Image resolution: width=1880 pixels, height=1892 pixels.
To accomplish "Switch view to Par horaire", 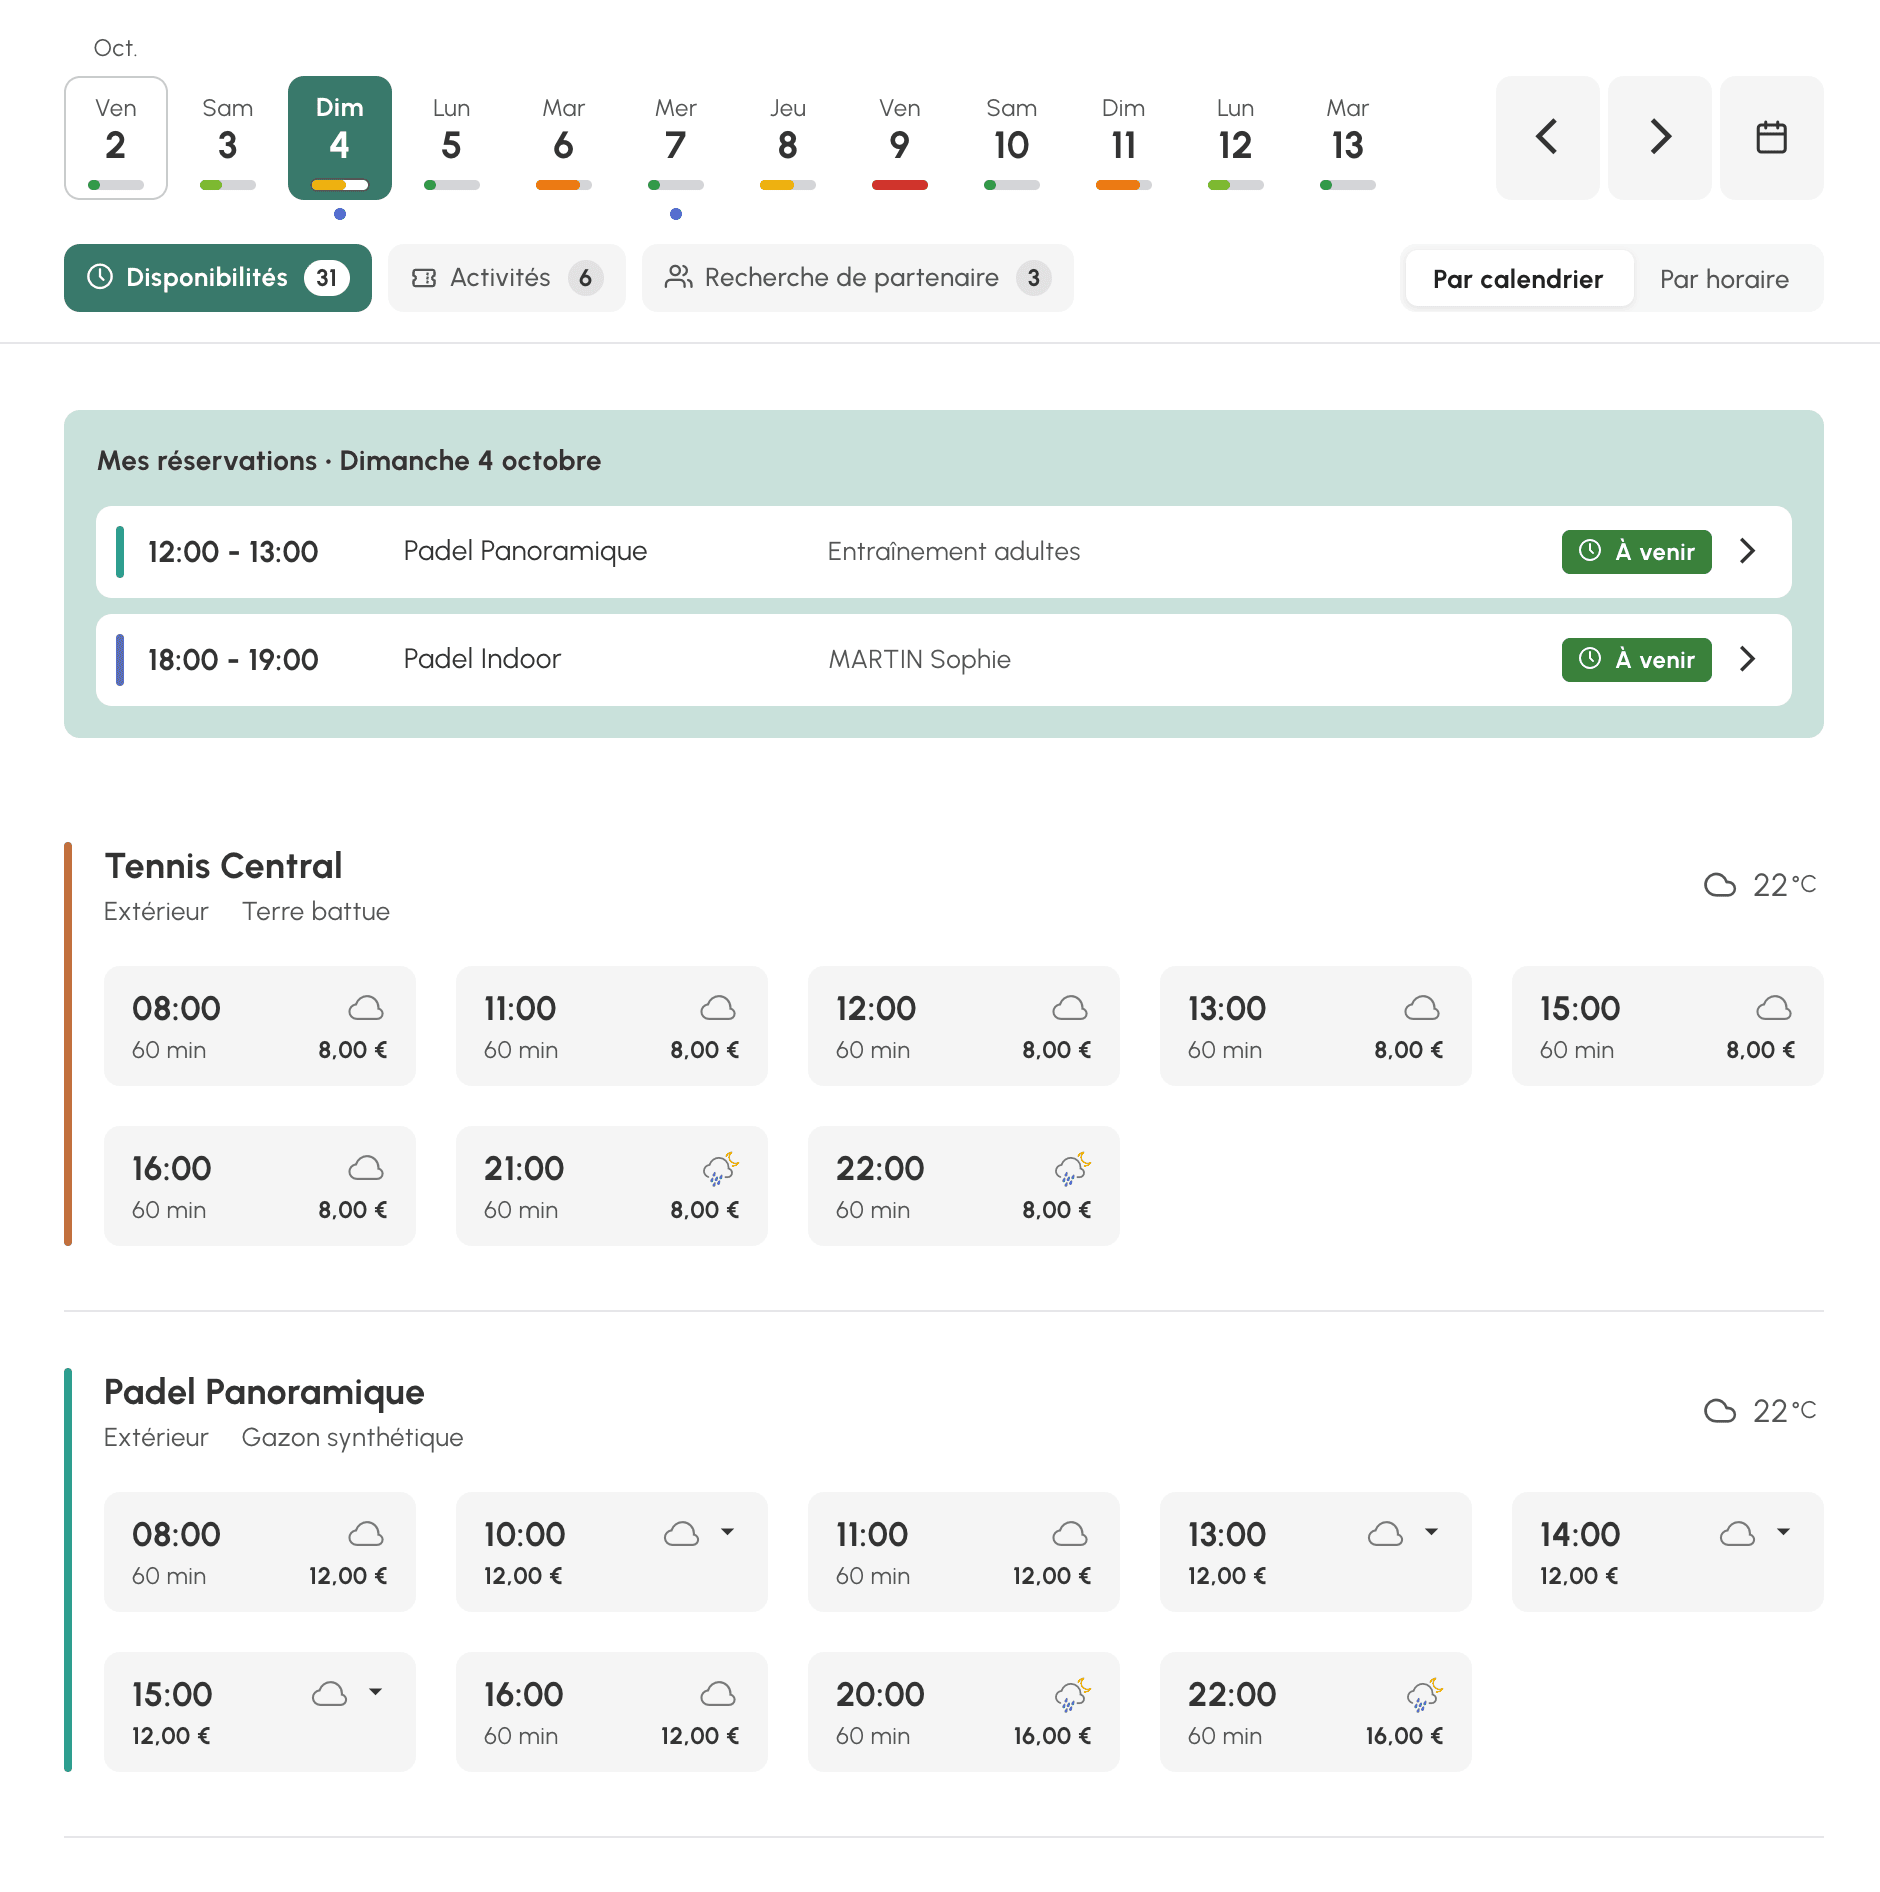I will (1724, 279).
